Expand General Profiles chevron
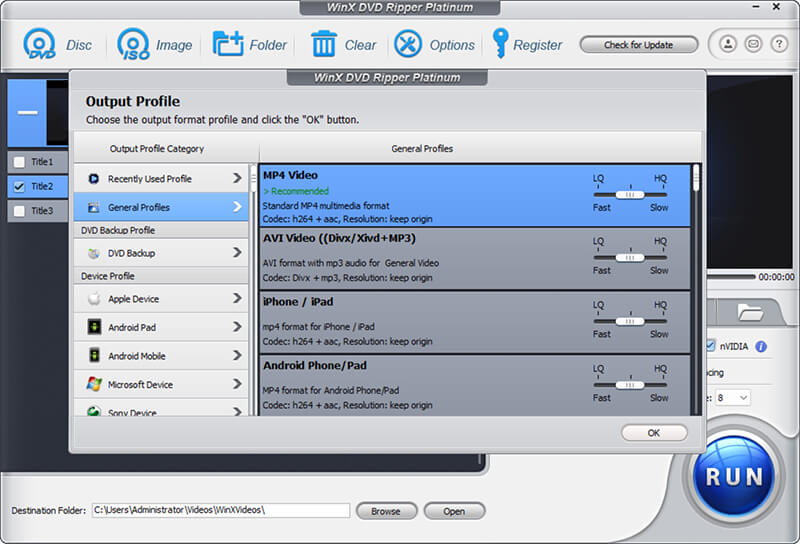Image resolution: width=800 pixels, height=544 pixels. tap(237, 207)
